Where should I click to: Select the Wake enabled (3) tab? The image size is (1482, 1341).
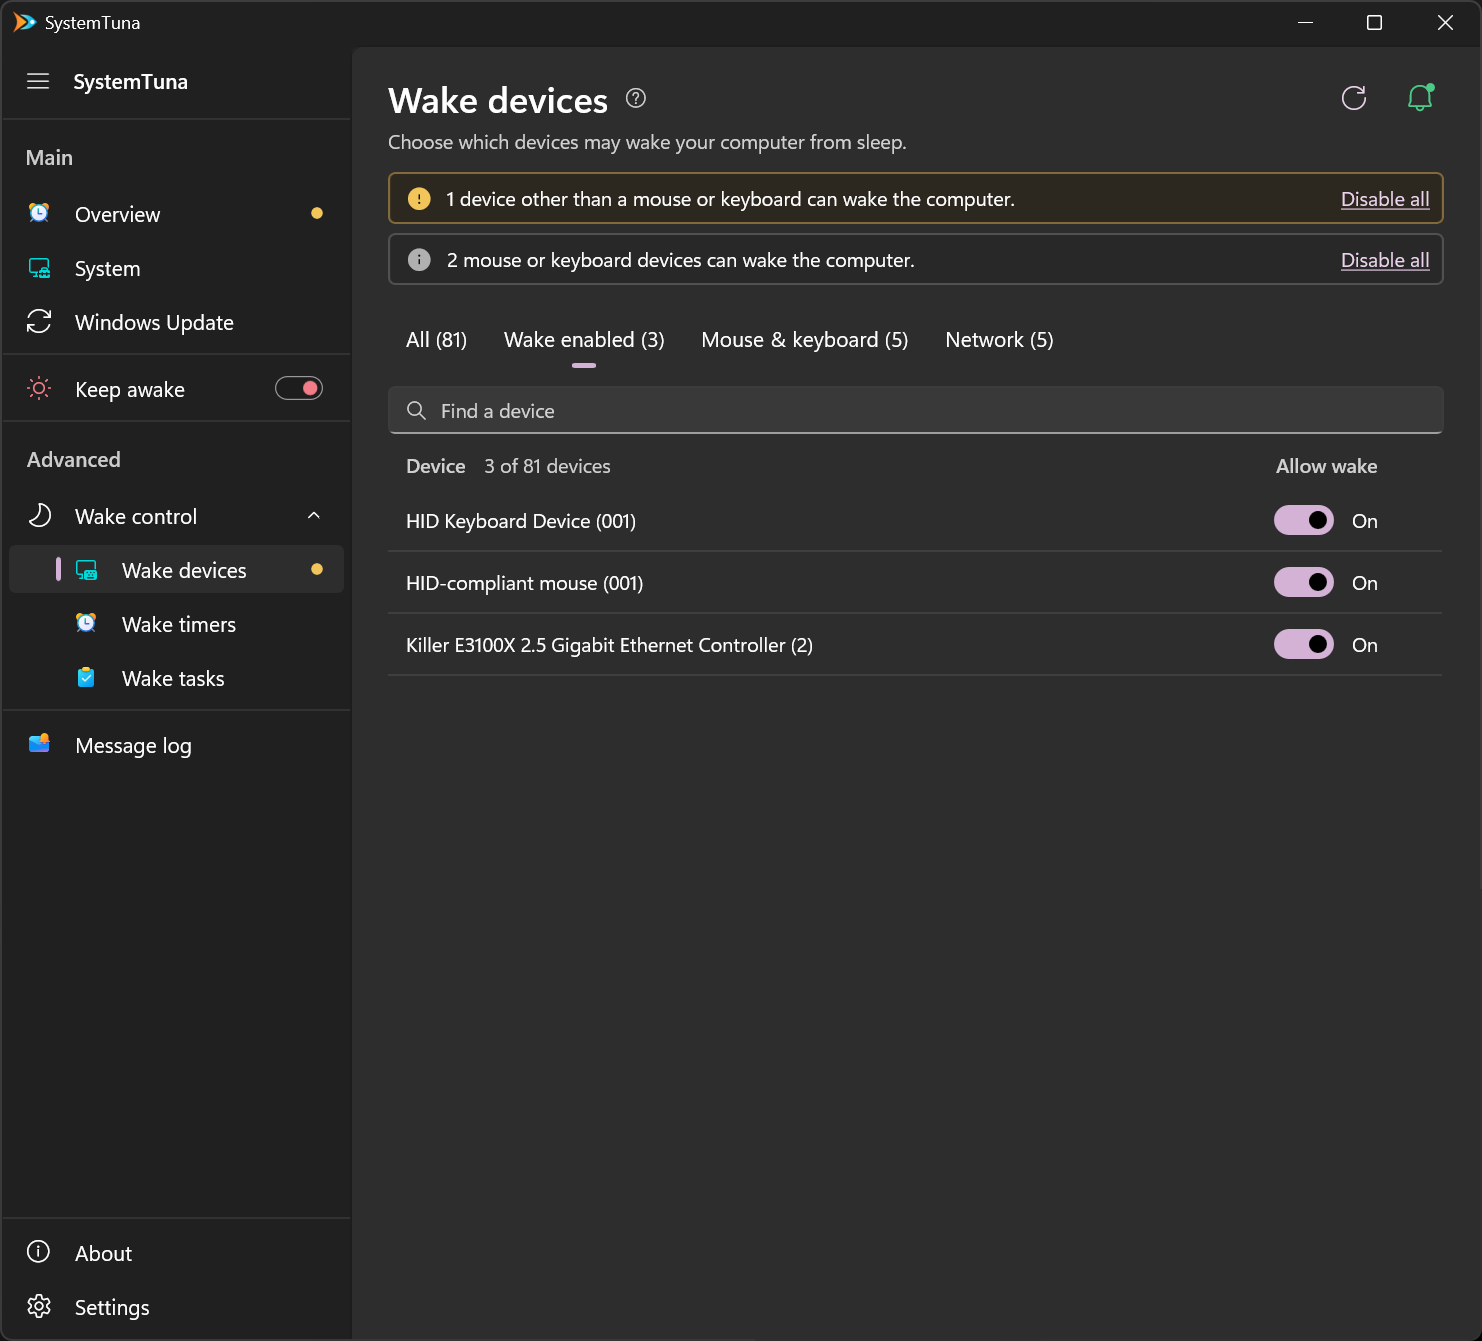(584, 340)
